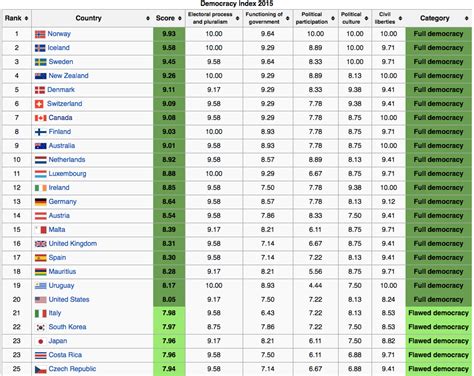The image size is (474, 376).
Task: Open the Czech Republic country link
Action: pos(72,369)
